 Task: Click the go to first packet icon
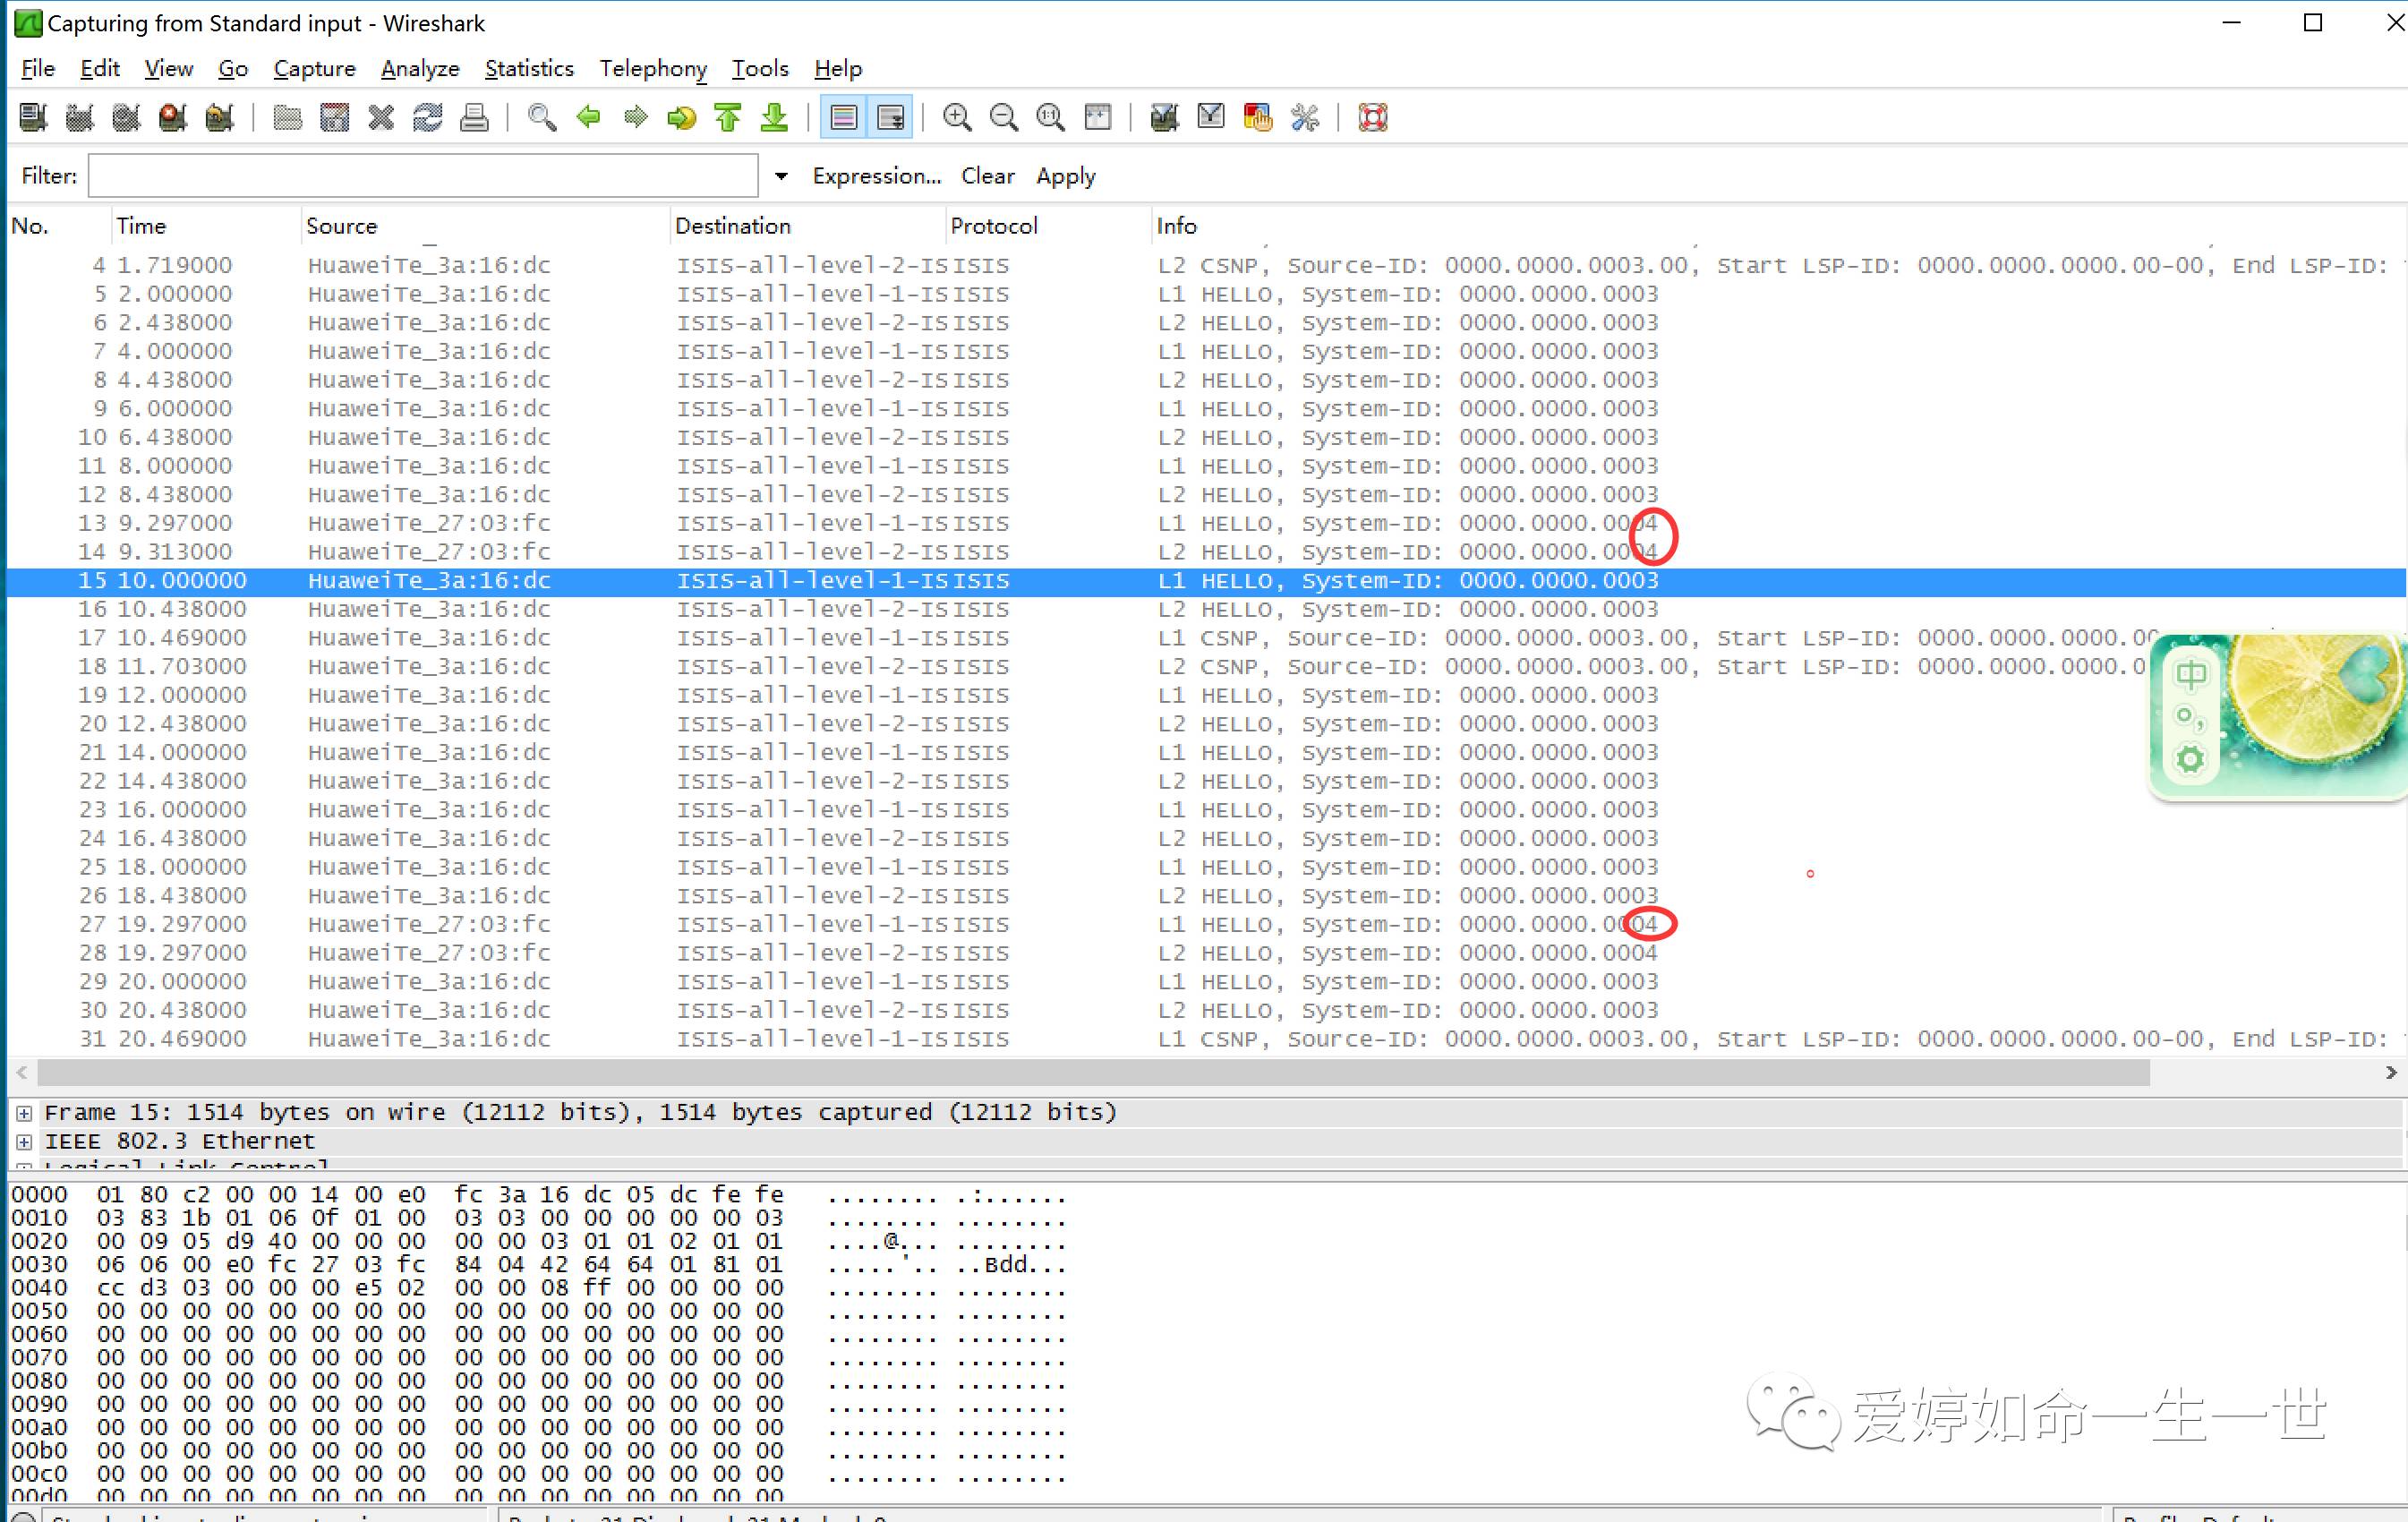coord(728,118)
